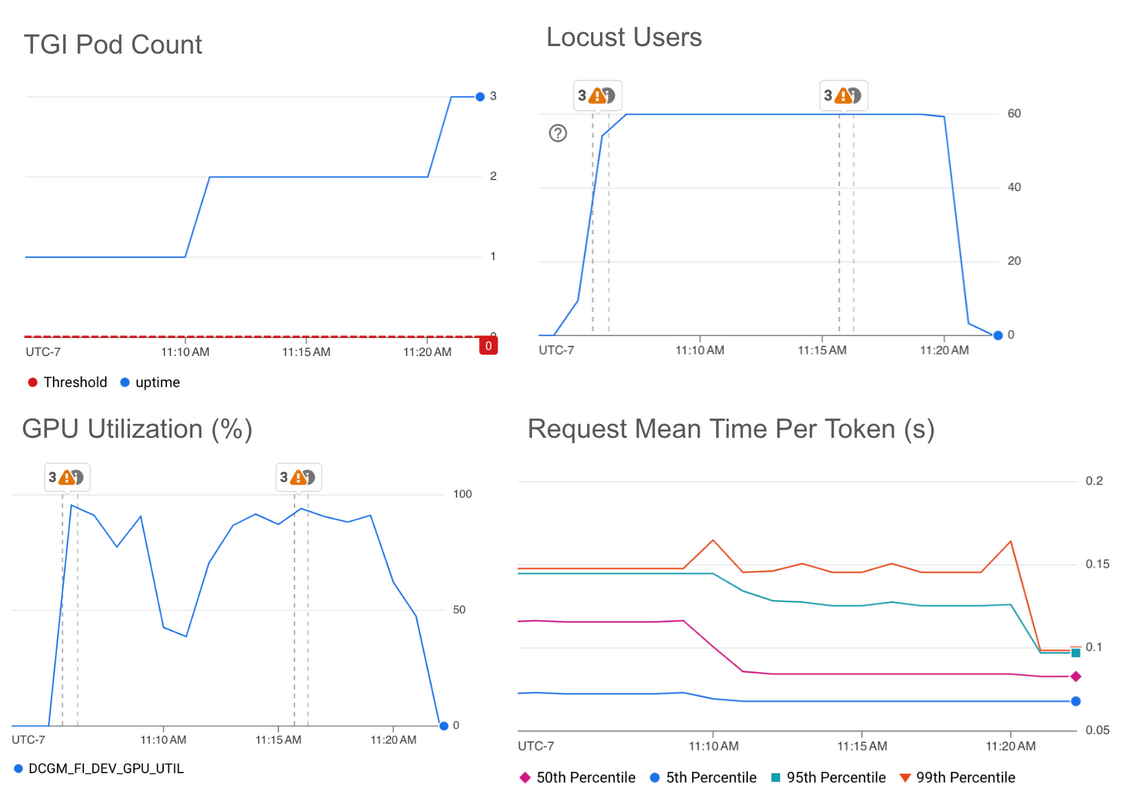Click the comment bubble icon in the Locust Users badge

coord(610,95)
